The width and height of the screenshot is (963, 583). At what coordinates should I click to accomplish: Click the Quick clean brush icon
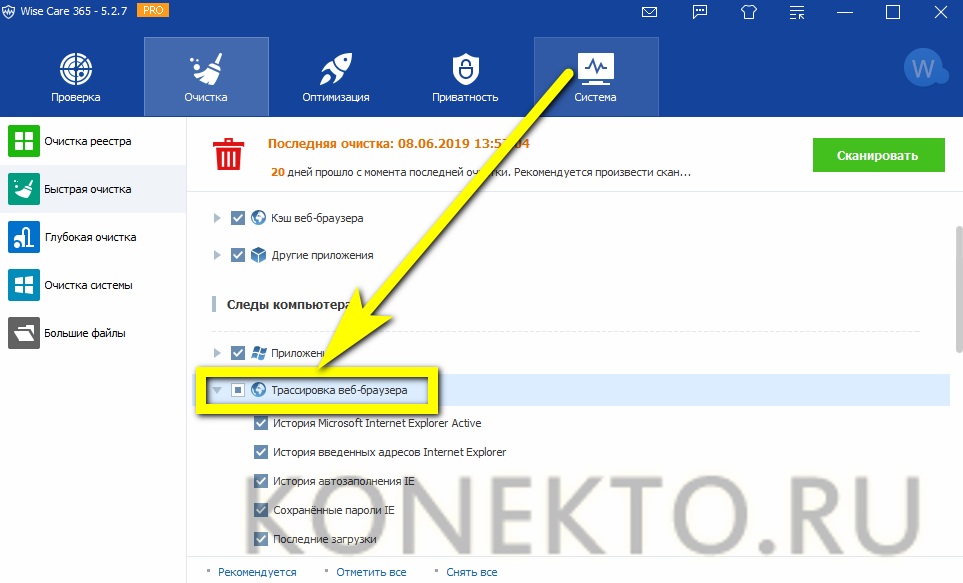(x=24, y=189)
